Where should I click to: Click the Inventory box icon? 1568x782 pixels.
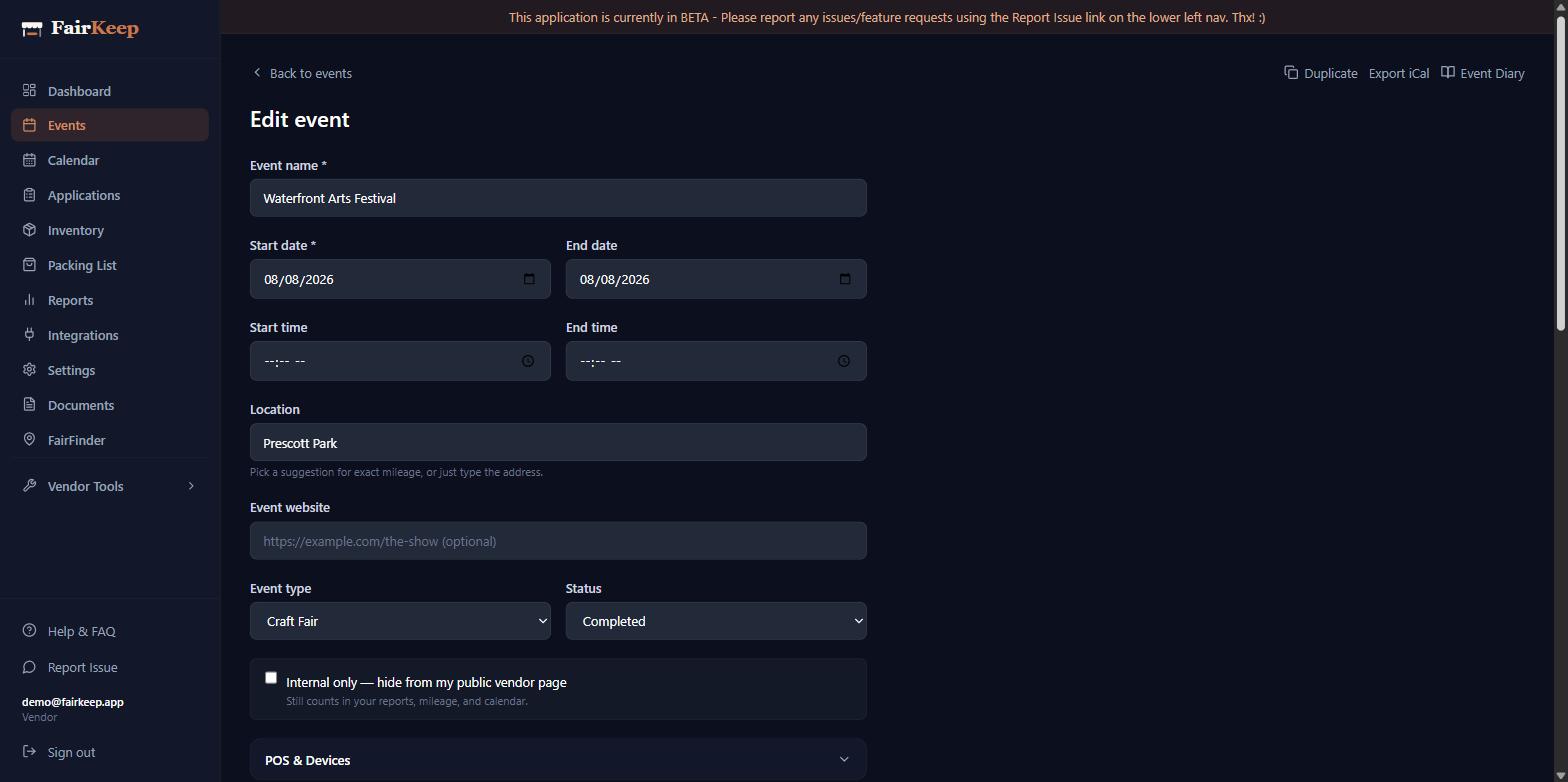tap(30, 230)
